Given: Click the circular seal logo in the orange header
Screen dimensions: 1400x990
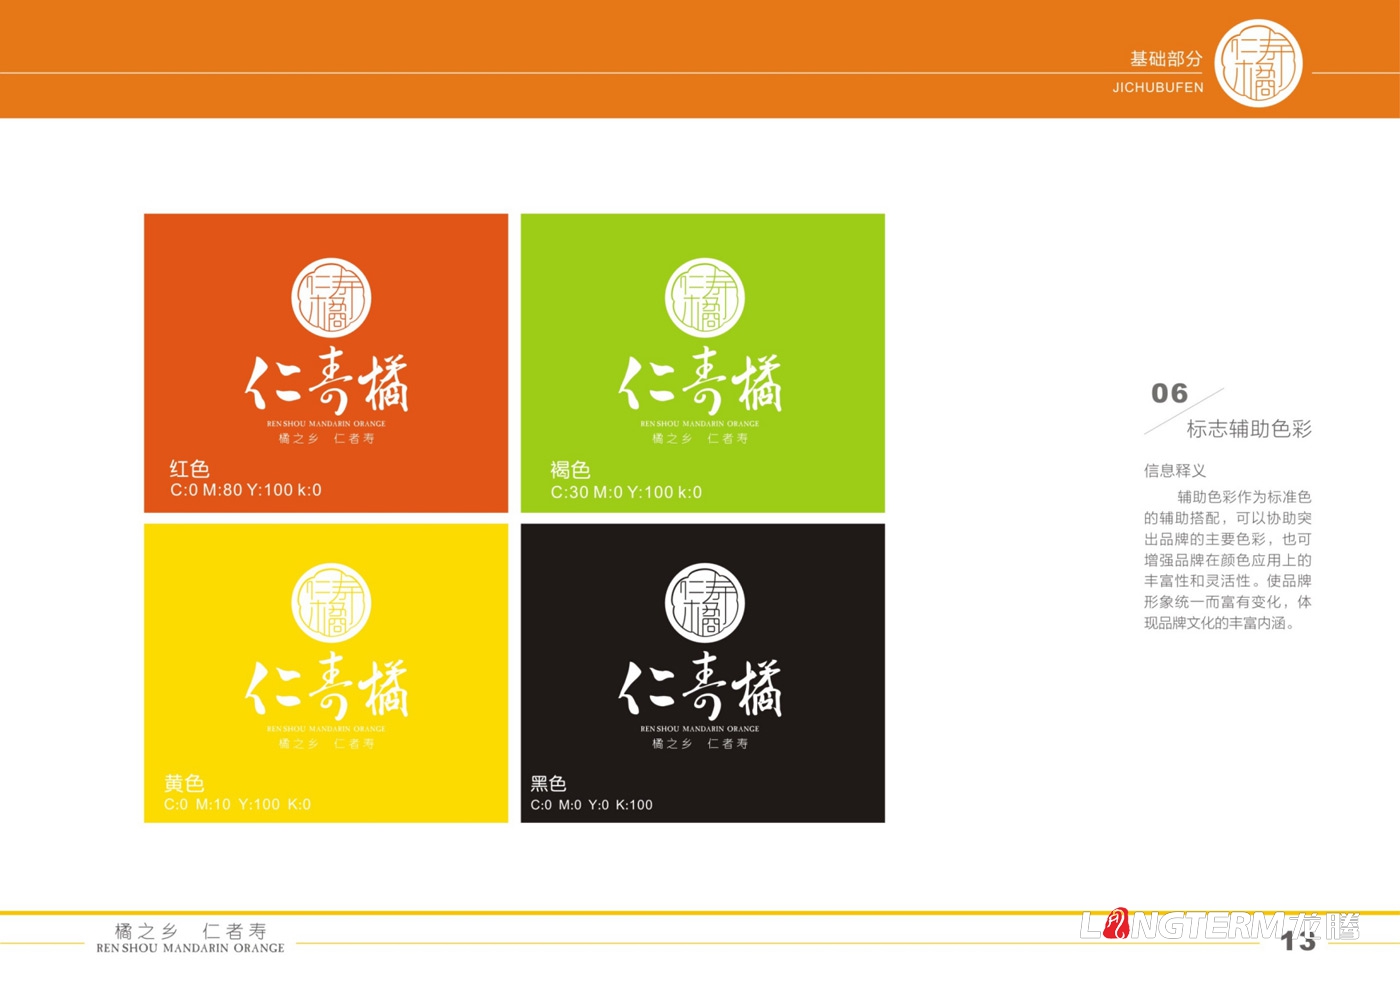Looking at the screenshot, I should [x=1262, y=64].
